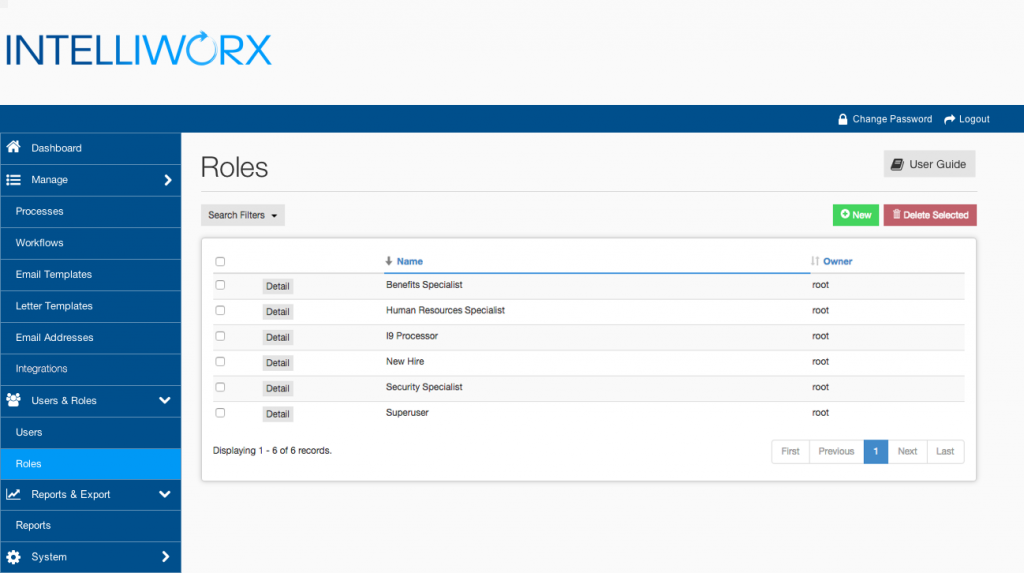Image resolution: width=1024 pixels, height=573 pixels.
Task: Expand the System menu chevron
Action: point(165,557)
